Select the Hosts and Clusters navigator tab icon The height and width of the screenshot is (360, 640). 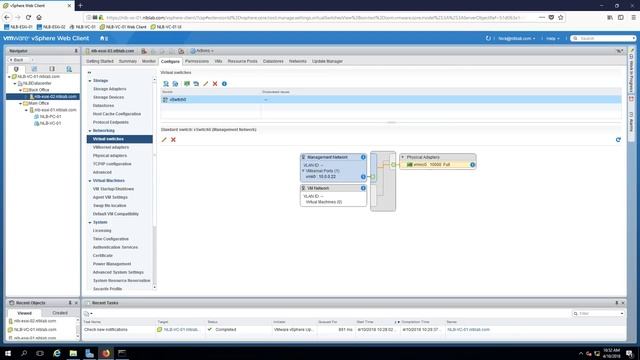point(16,69)
